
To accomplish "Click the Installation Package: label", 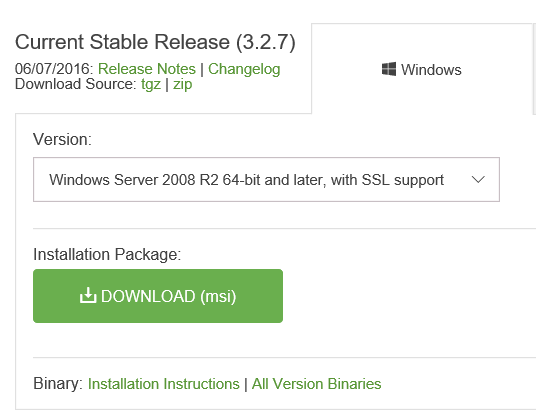I will [x=107, y=255].
